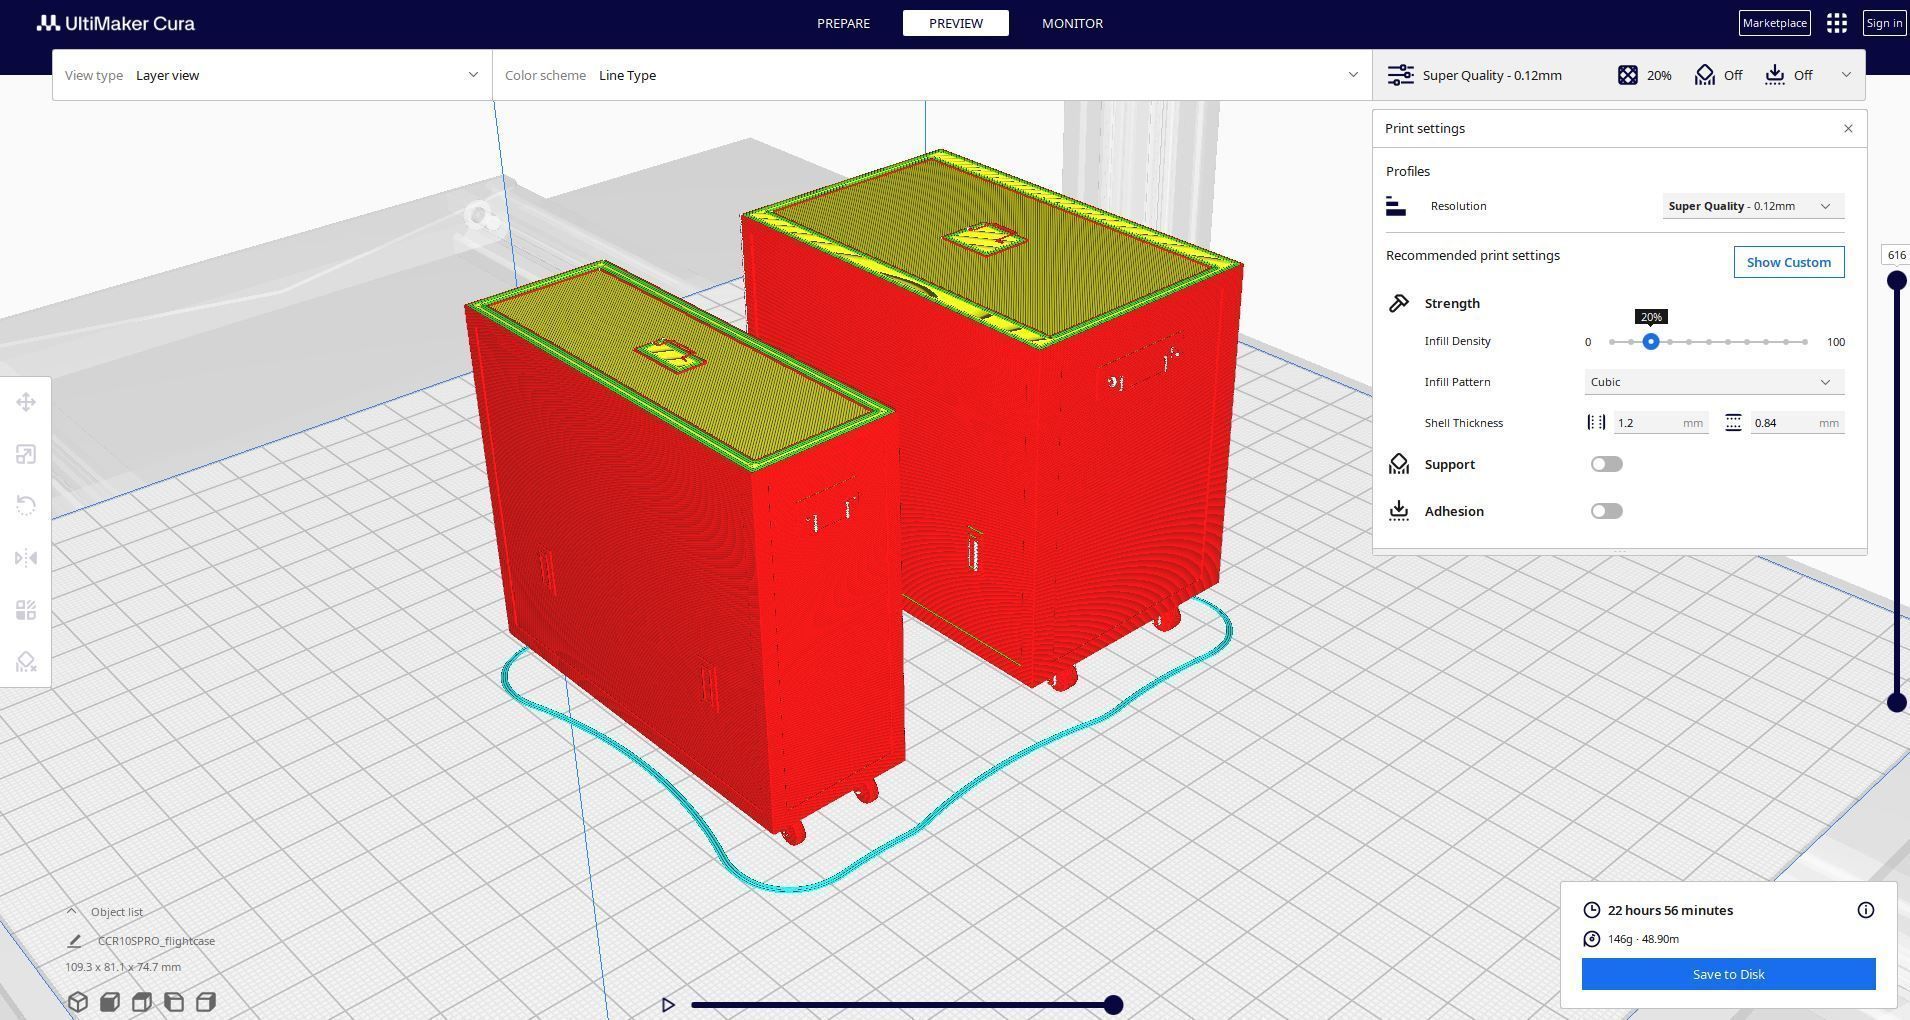Click the print time info icon

[1866, 910]
